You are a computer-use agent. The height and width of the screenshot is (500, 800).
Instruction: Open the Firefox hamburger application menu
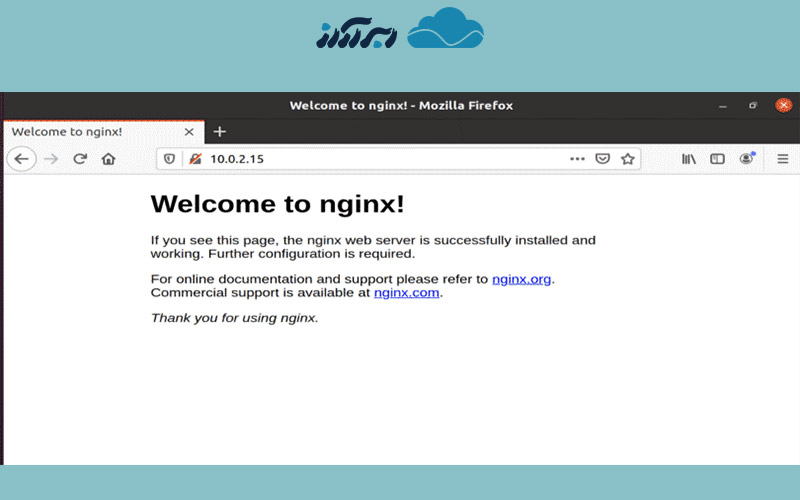[x=783, y=159]
